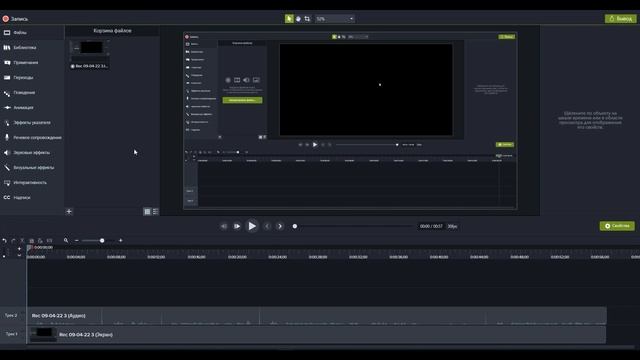The width and height of the screenshot is (640, 360).
Task: Step forward one frame in playback
Action: [237, 226]
